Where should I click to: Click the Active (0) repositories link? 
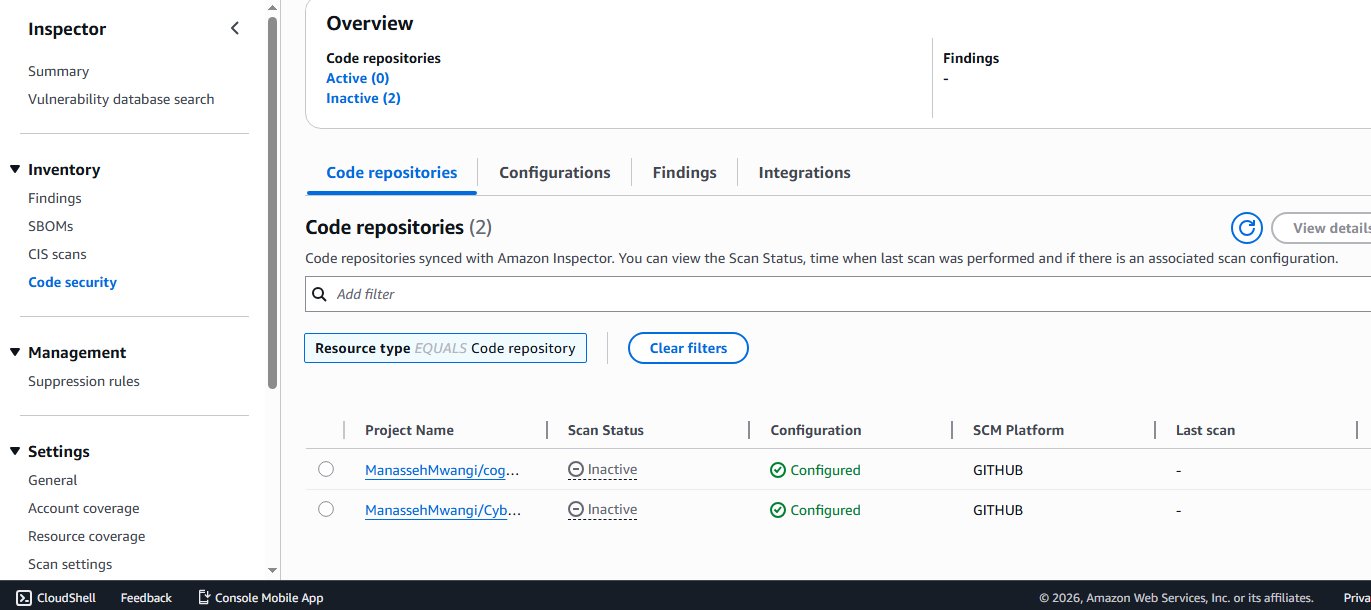click(358, 78)
